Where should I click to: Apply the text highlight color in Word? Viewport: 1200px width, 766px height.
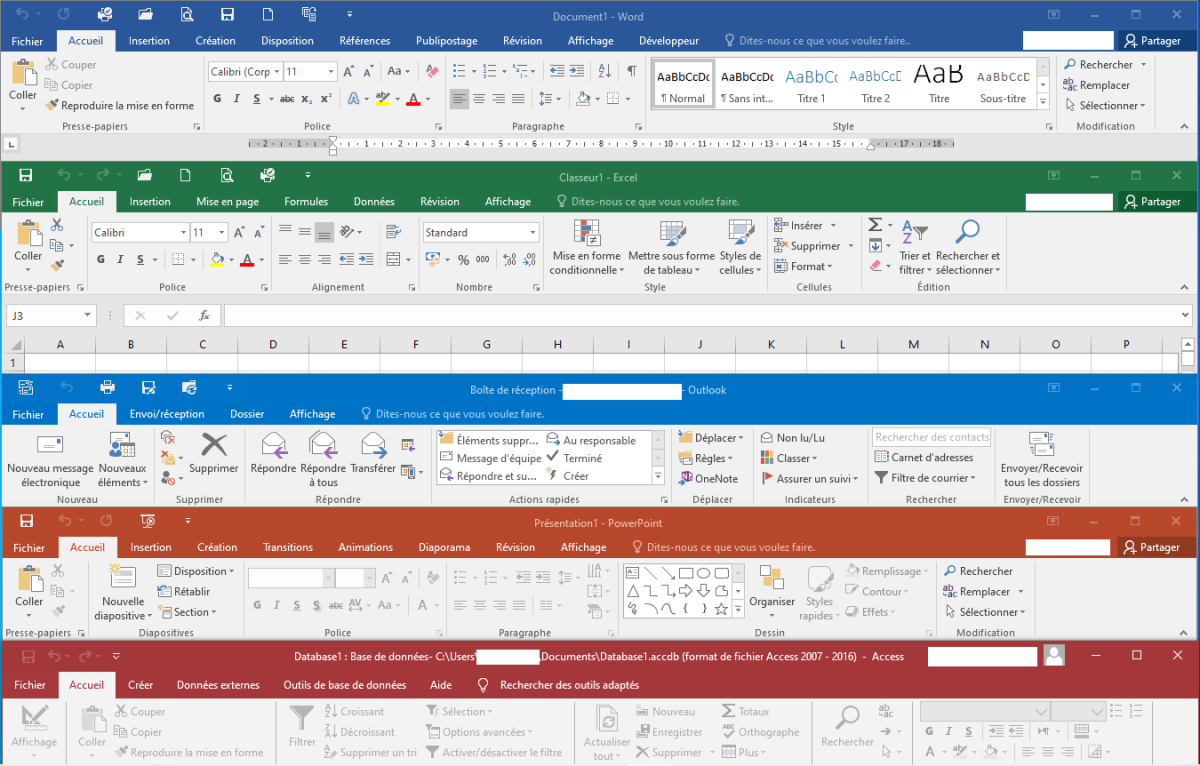pyautogui.click(x=381, y=99)
